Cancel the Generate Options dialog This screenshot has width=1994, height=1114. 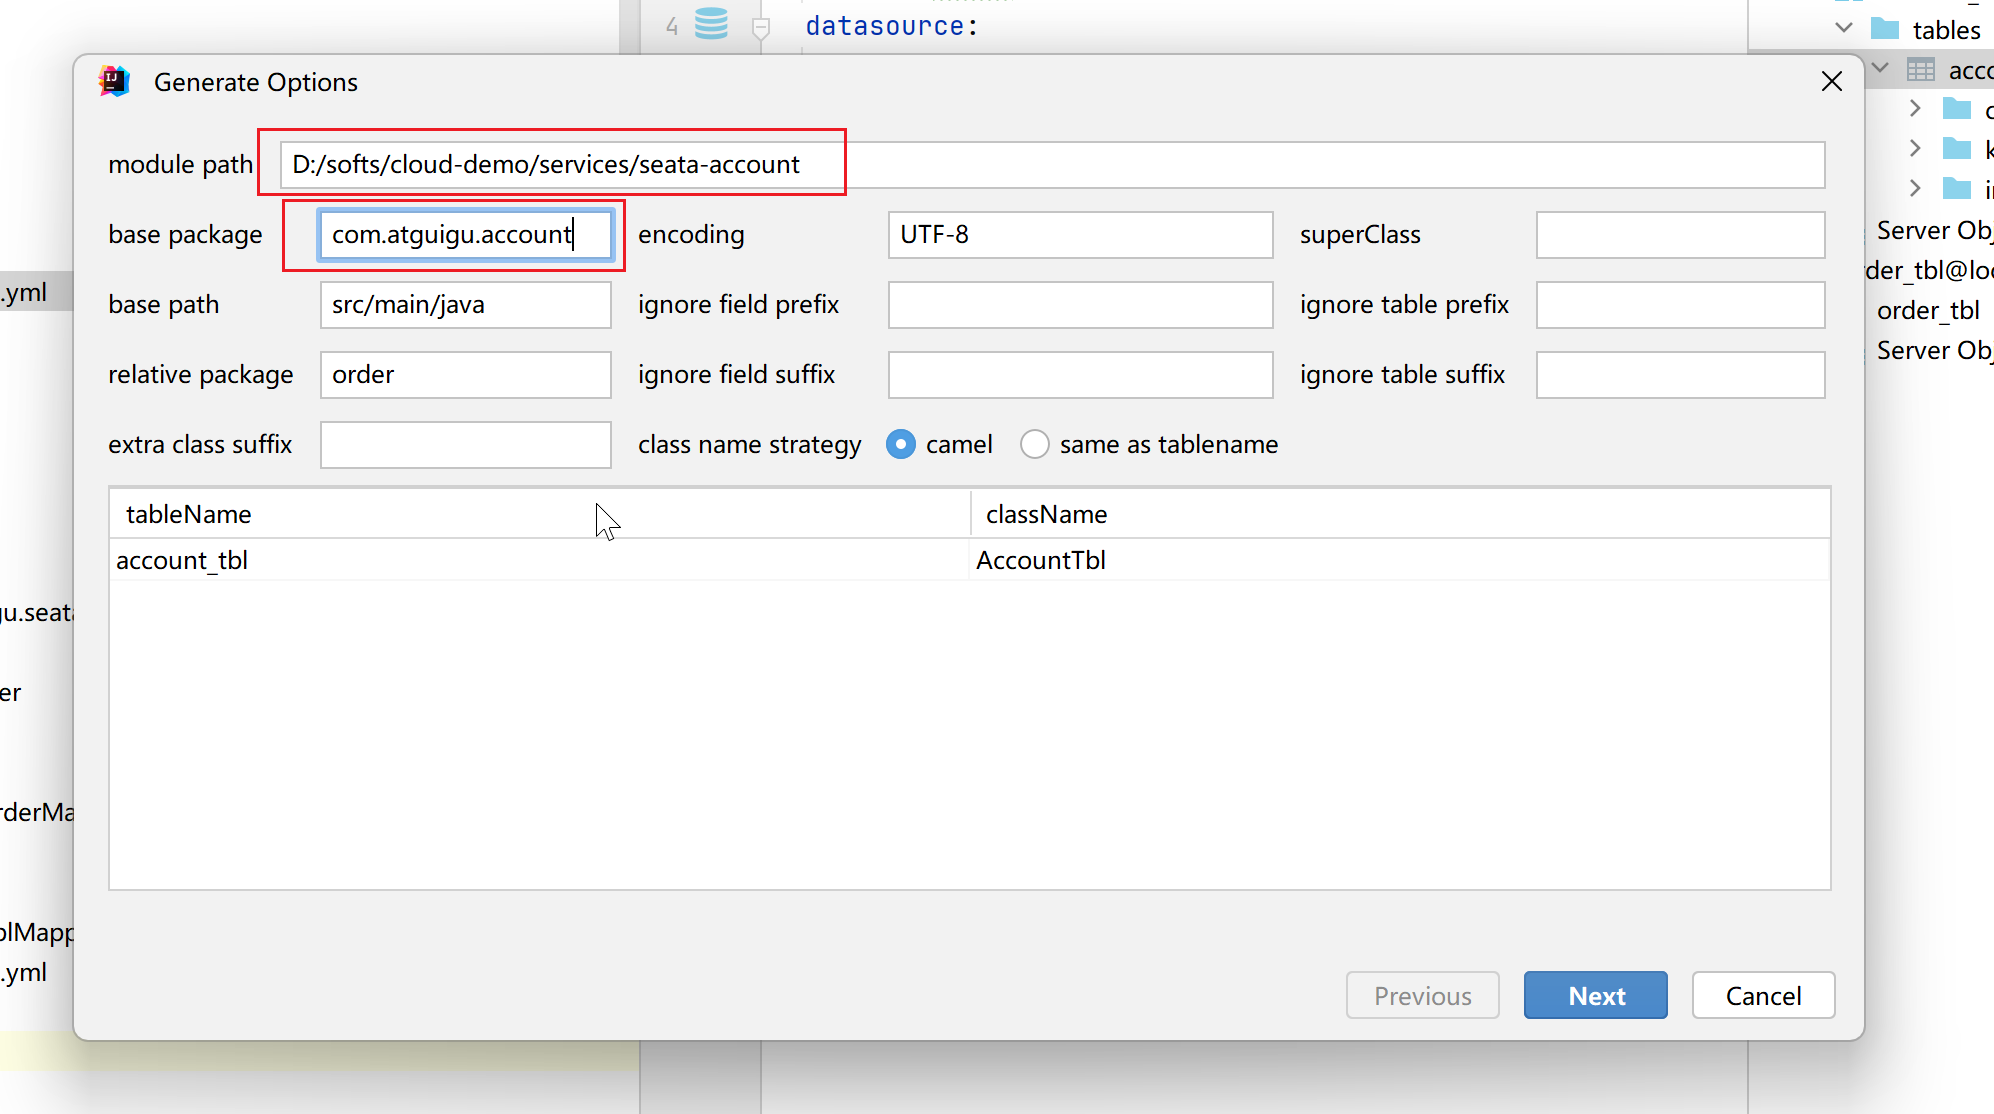(1764, 995)
